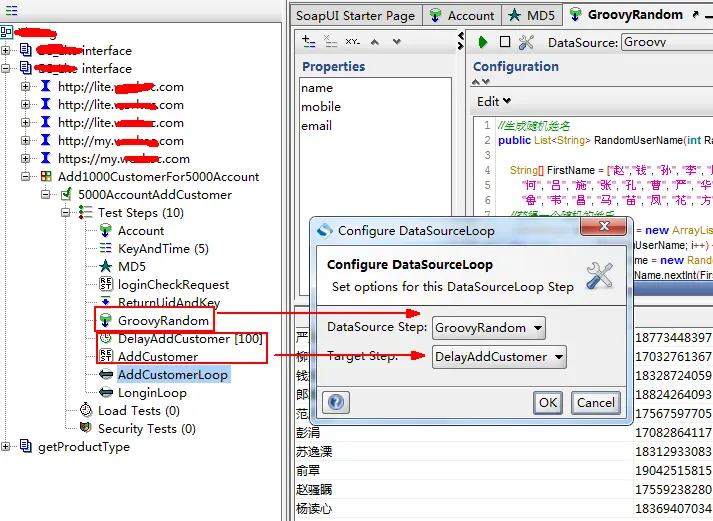Viewport: 713px width, 521px height.
Task: Detach the GroovyRandom tab arrow icon
Action: [x=695, y=15]
